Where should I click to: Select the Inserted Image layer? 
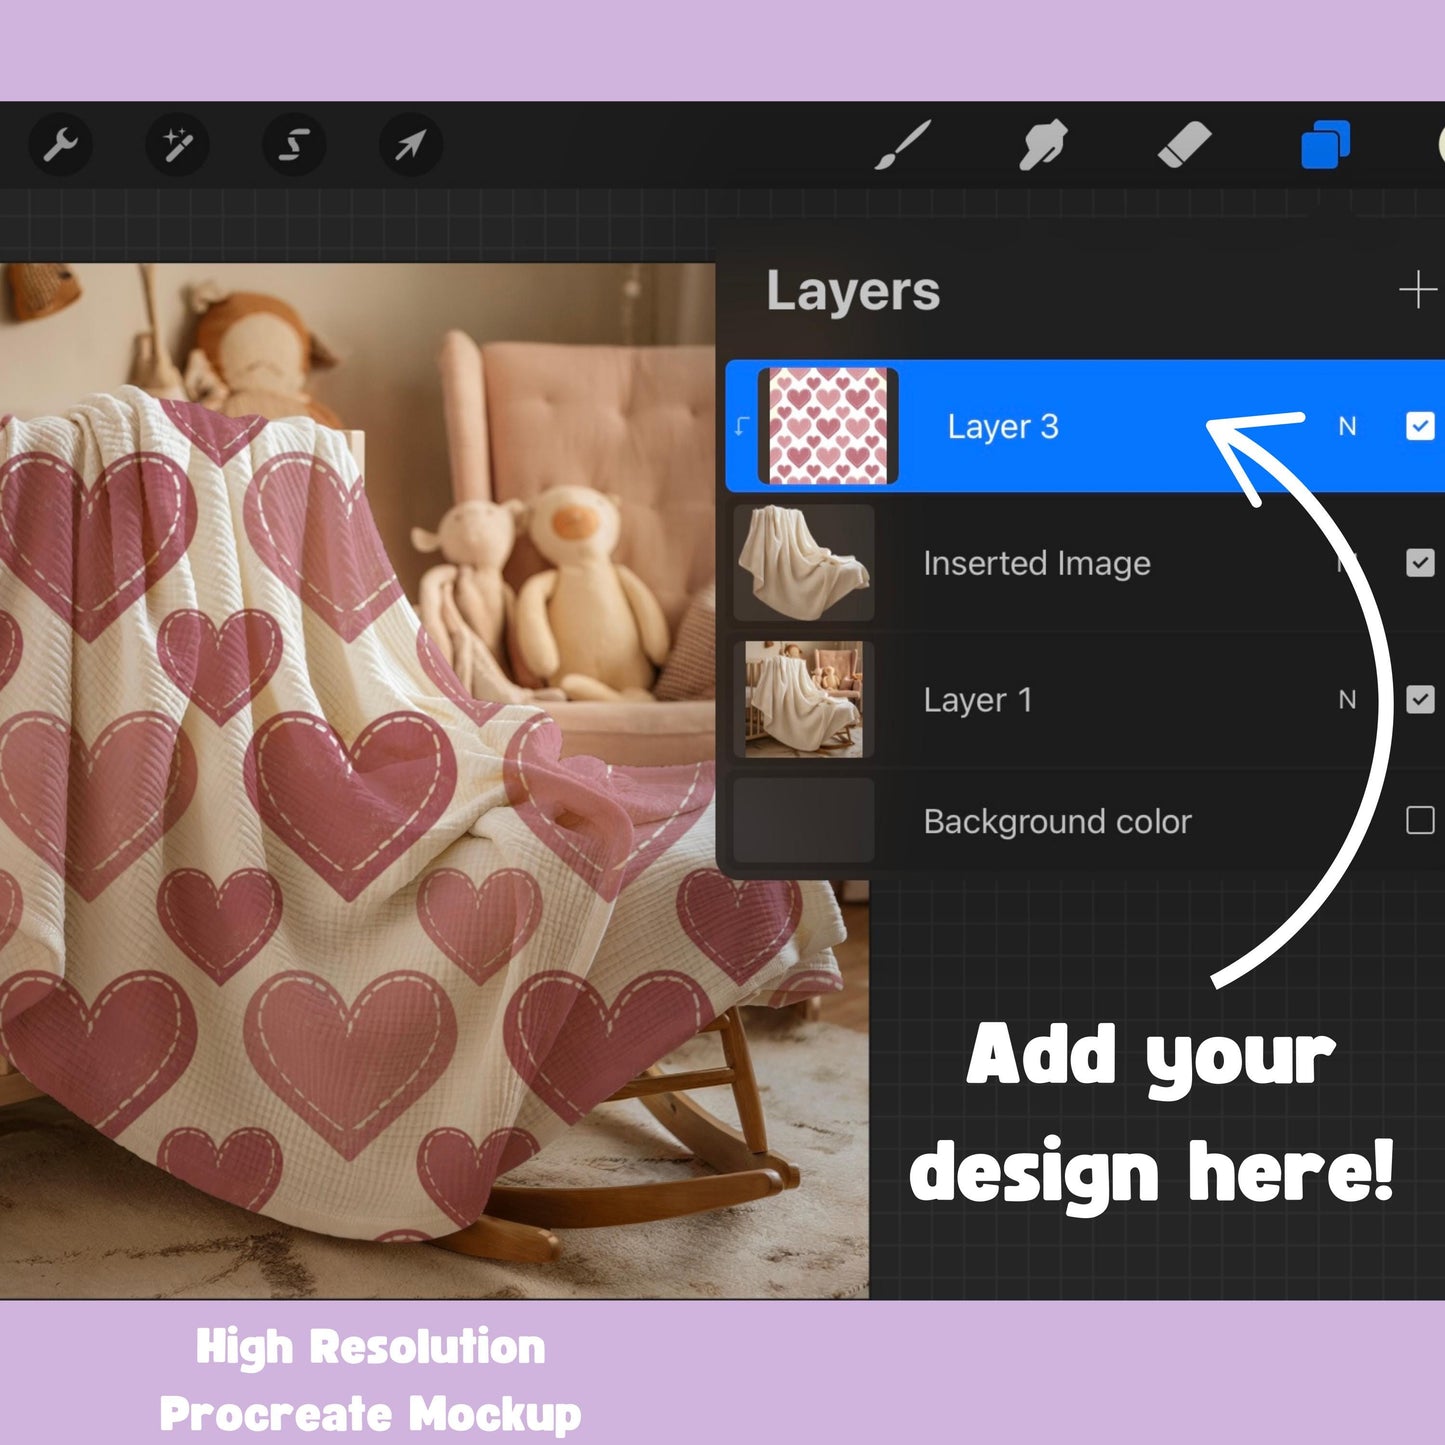(x=1036, y=564)
